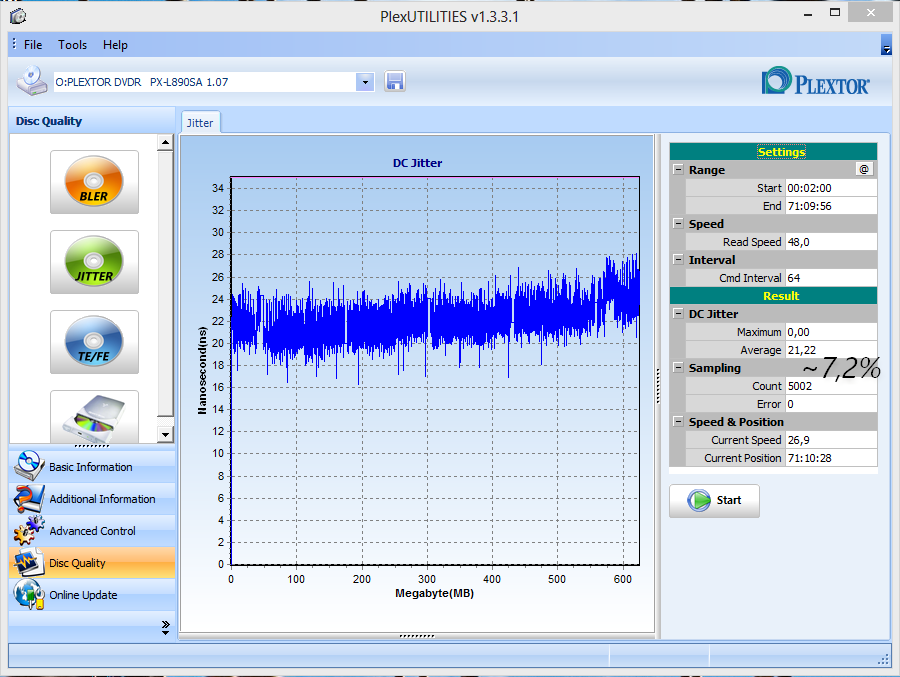The image size is (900, 677).
Task: Click the @ button in Range row
Action: pos(864,169)
